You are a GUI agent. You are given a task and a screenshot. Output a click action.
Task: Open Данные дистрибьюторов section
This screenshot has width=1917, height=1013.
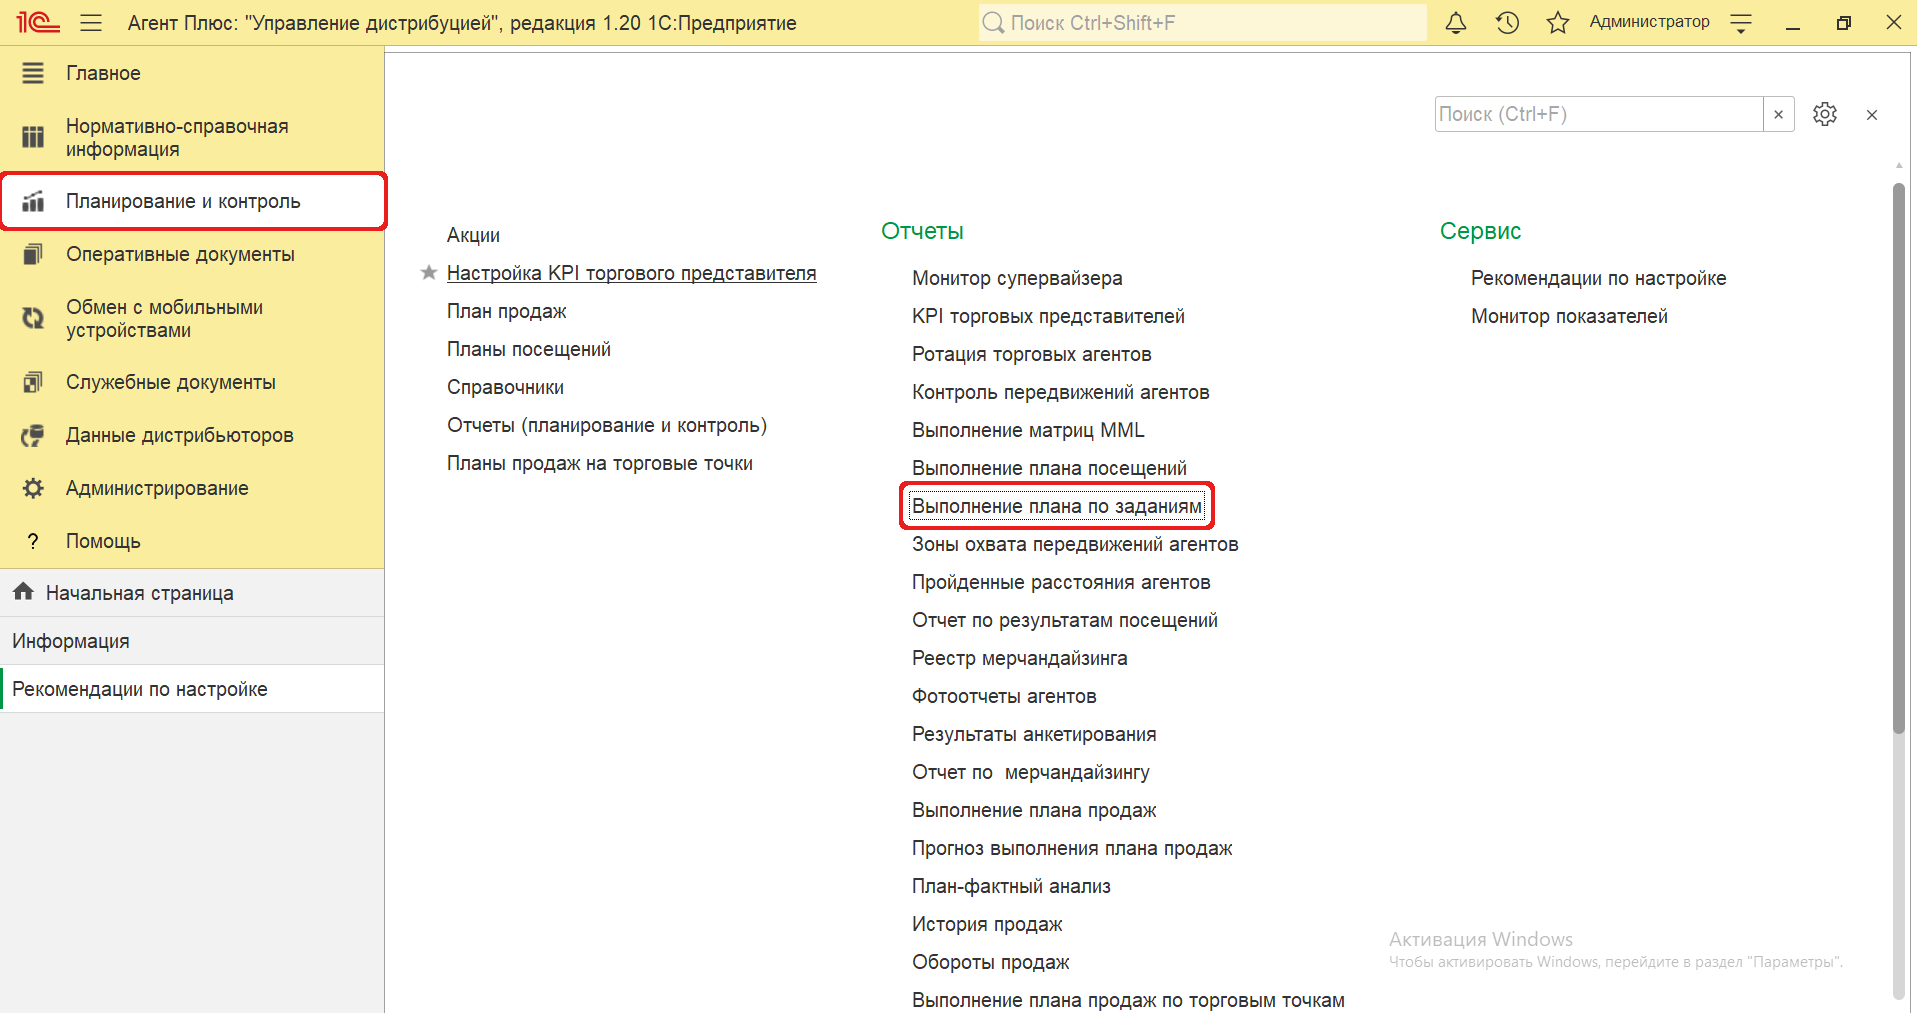(x=192, y=435)
